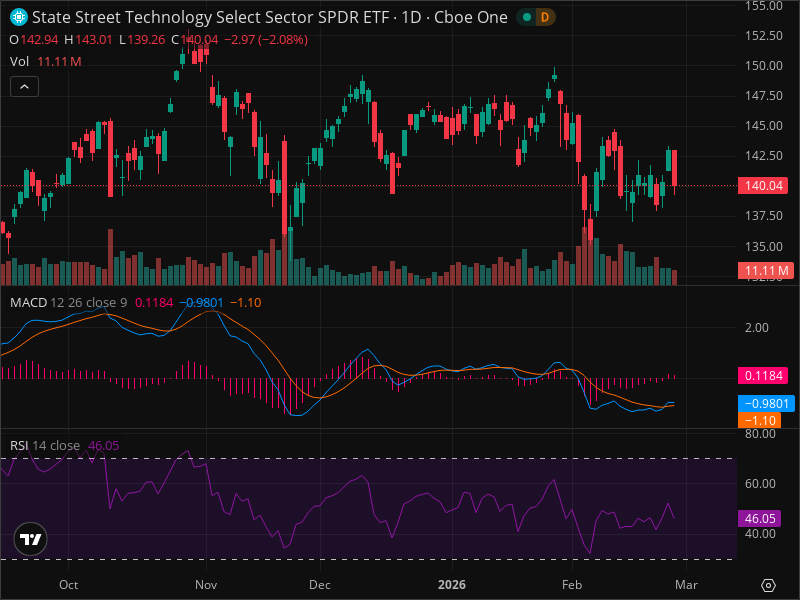
Task: Click the 147.50 price scale label
Action: click(x=764, y=96)
